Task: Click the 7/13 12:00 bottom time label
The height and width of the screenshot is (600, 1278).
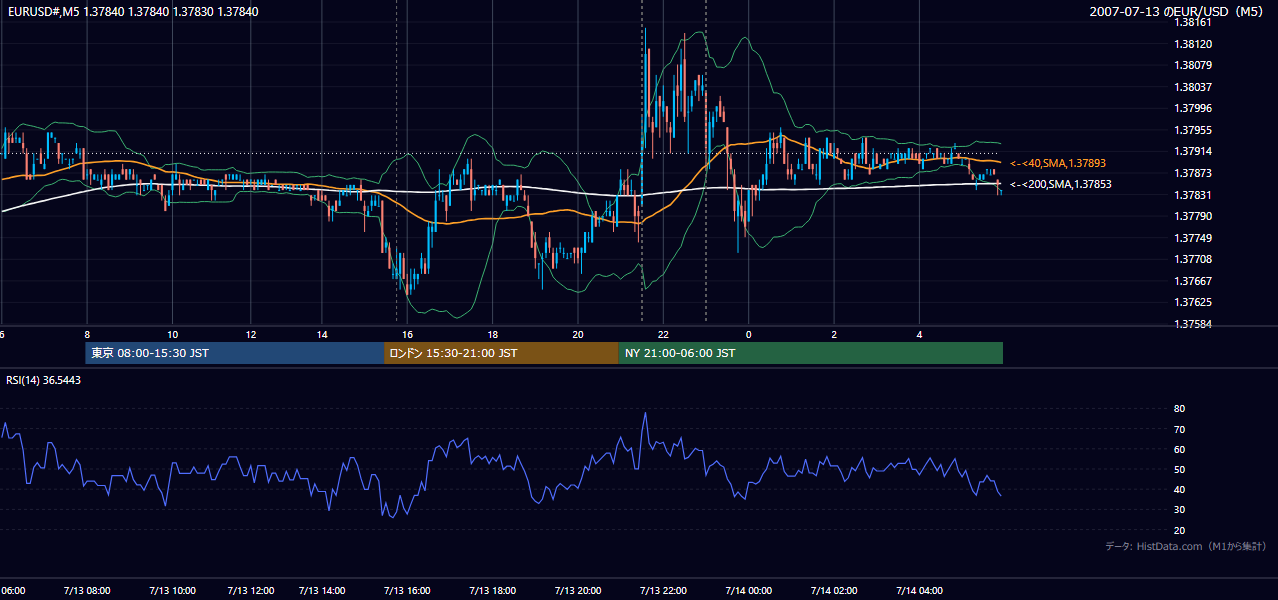Action: pos(252,591)
